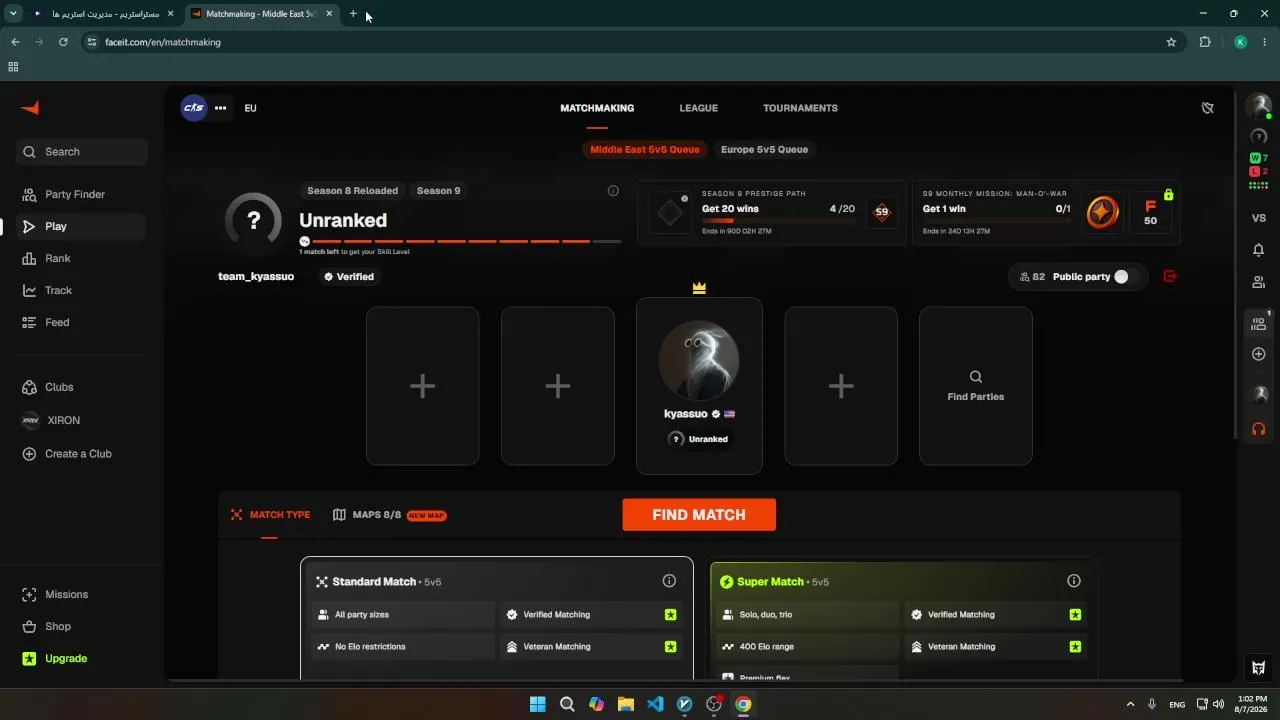Open the Tournaments tab
Viewport: 1280px width, 720px height.
800,108
